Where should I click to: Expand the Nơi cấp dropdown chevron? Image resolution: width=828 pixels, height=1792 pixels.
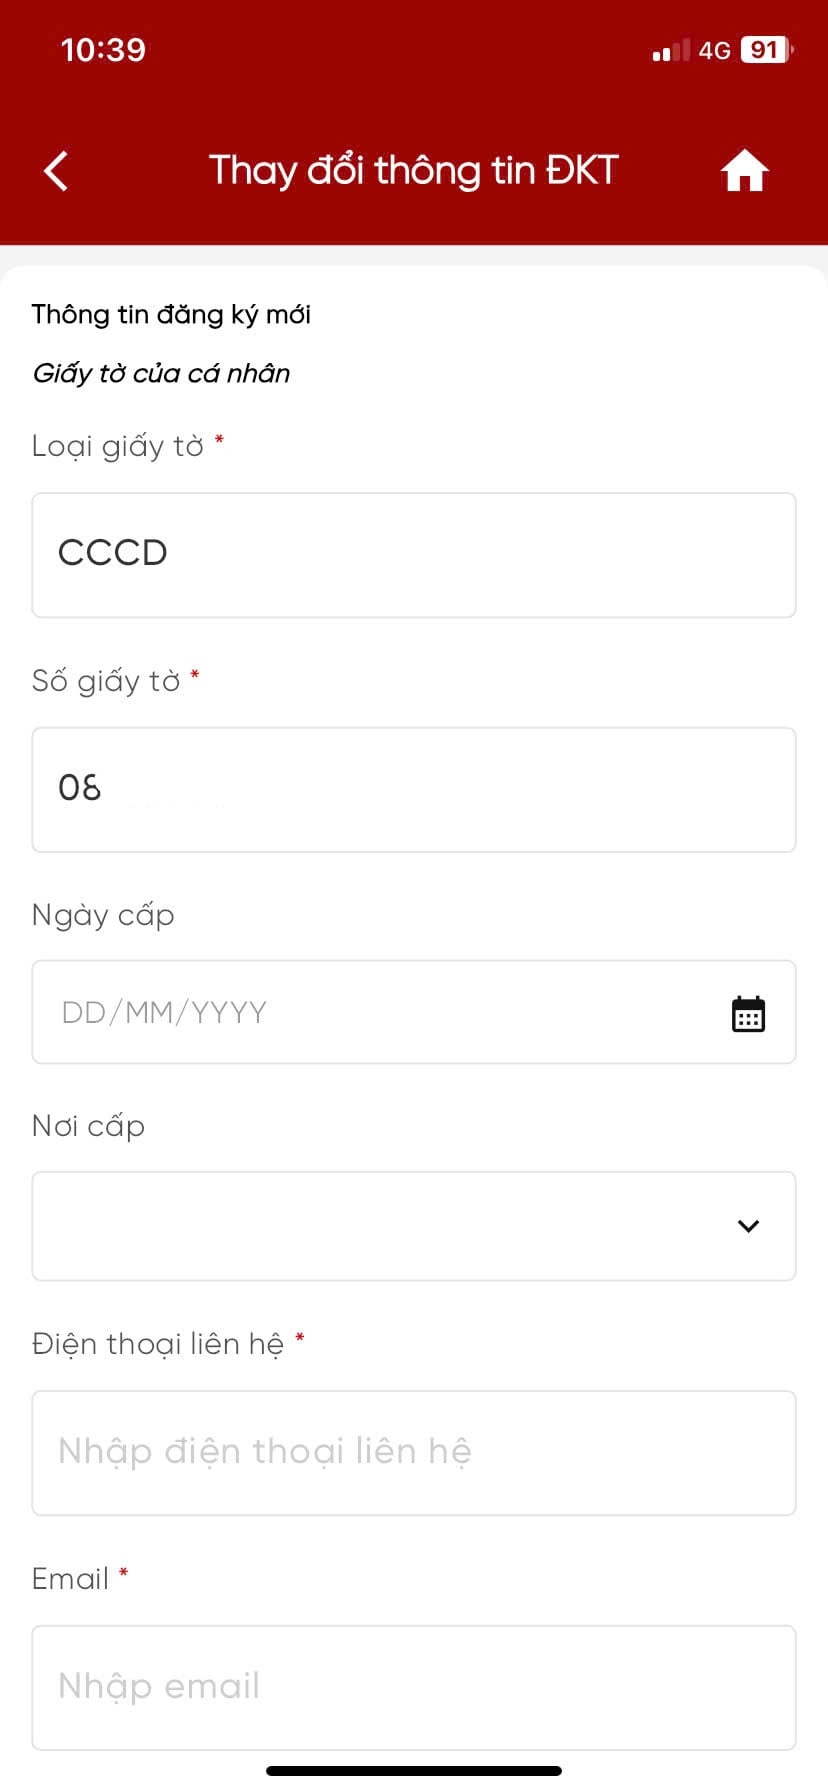click(748, 1226)
